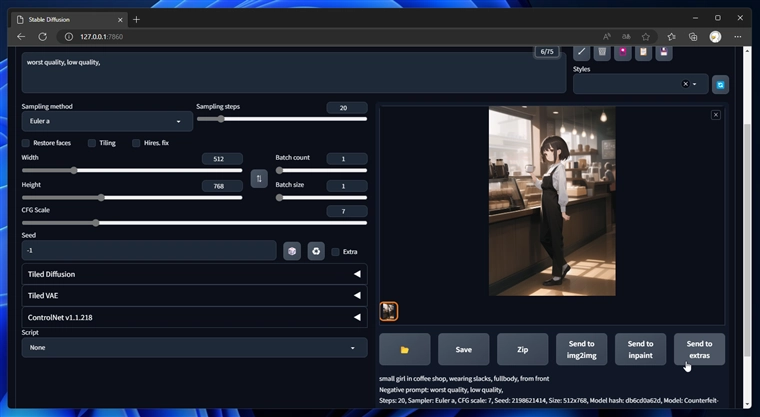Reload the browser page

pyautogui.click(x=43, y=37)
